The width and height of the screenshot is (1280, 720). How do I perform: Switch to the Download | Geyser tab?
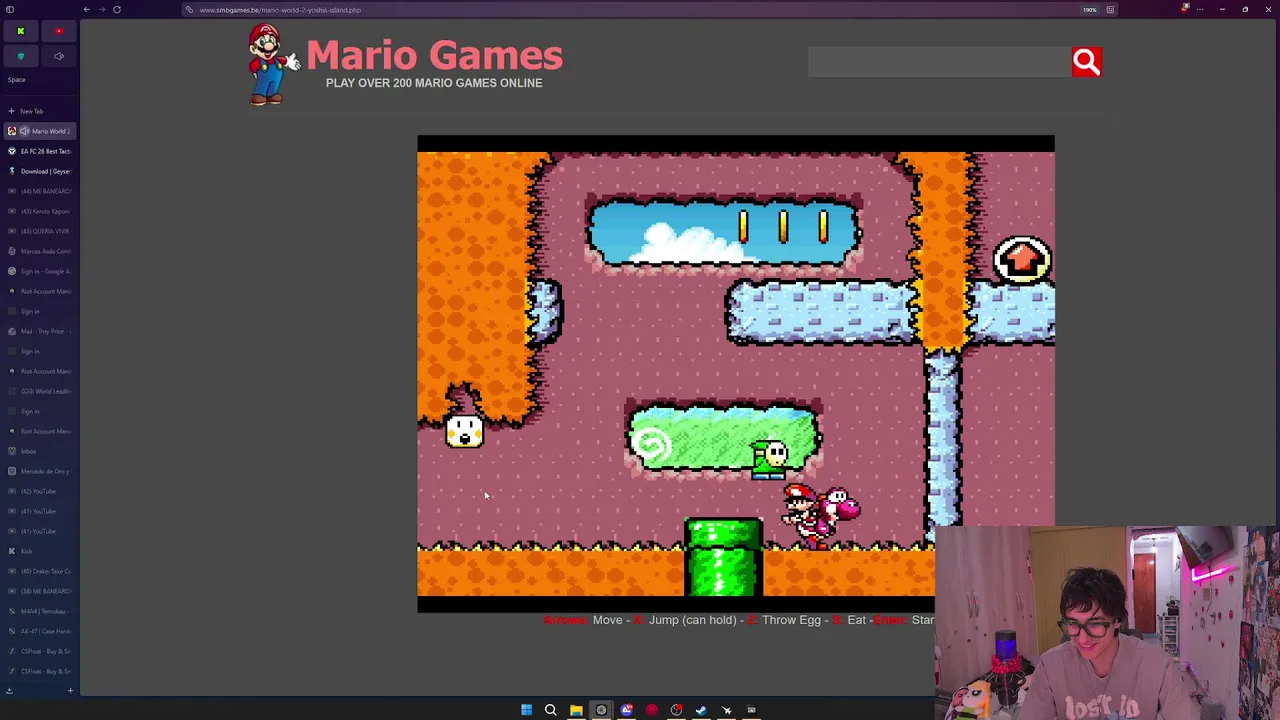pos(39,171)
